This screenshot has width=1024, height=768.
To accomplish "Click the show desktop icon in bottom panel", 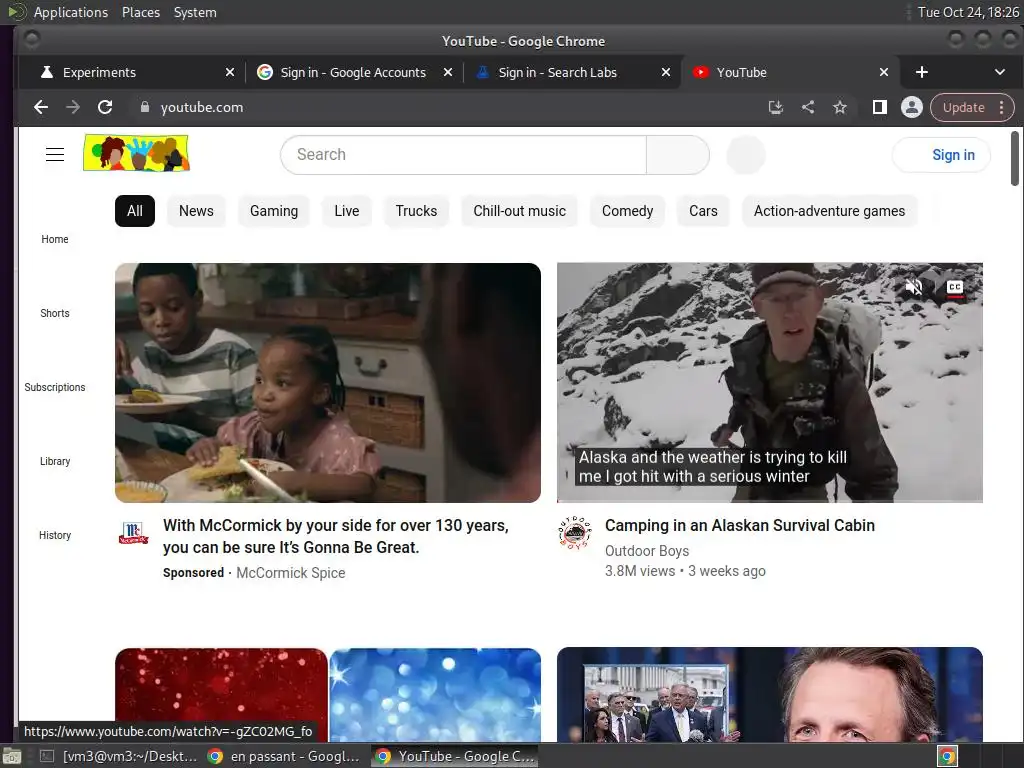I will pyautogui.click(x=10, y=756).
